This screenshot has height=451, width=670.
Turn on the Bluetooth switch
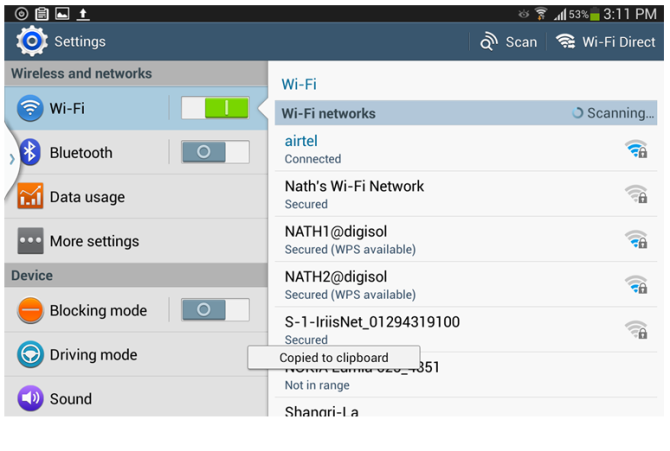coord(215,152)
